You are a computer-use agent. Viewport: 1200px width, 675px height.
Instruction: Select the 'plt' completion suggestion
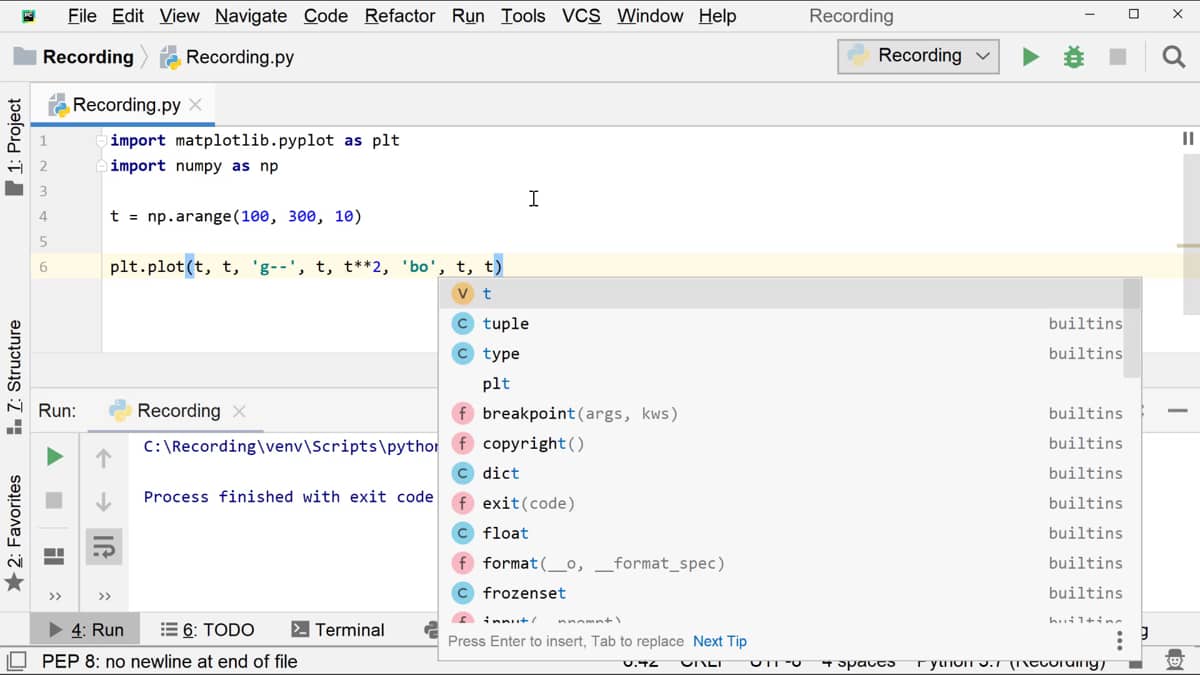tap(783, 384)
